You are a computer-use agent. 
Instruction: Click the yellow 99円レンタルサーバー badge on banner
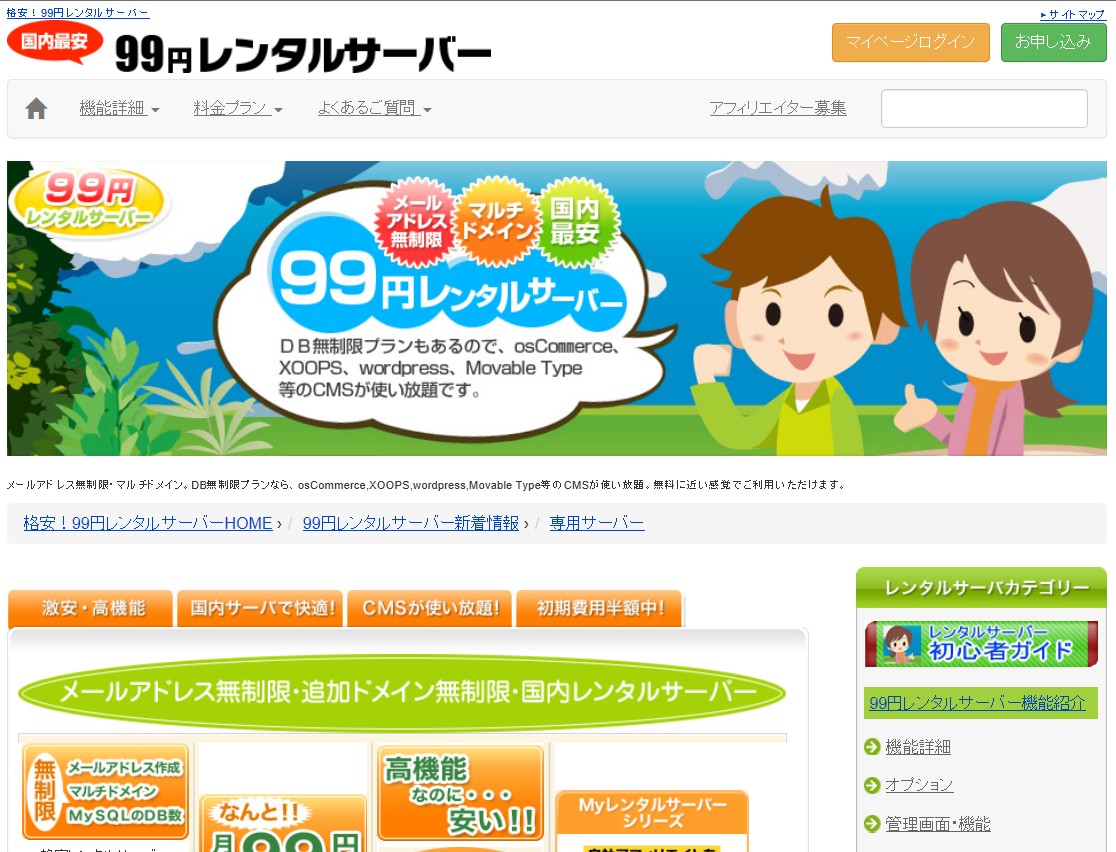click(88, 201)
